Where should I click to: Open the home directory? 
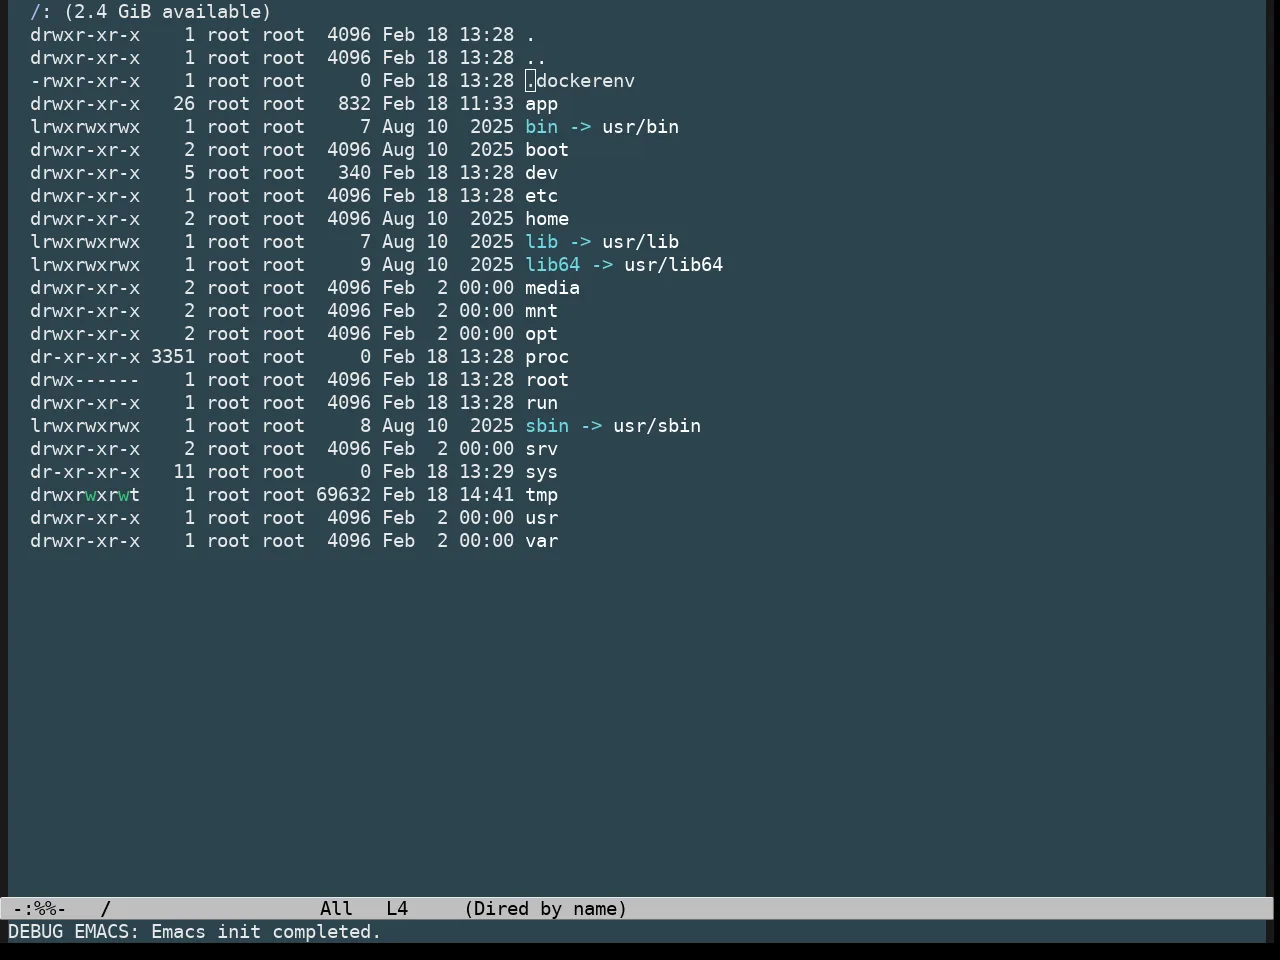[547, 219]
